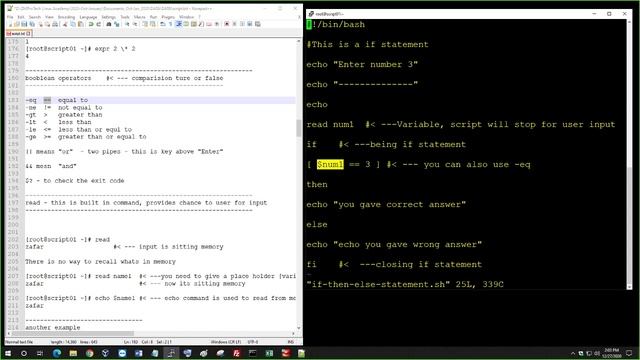Click the Notepad++ horizontal scrollbar thumb

pos(73,333)
